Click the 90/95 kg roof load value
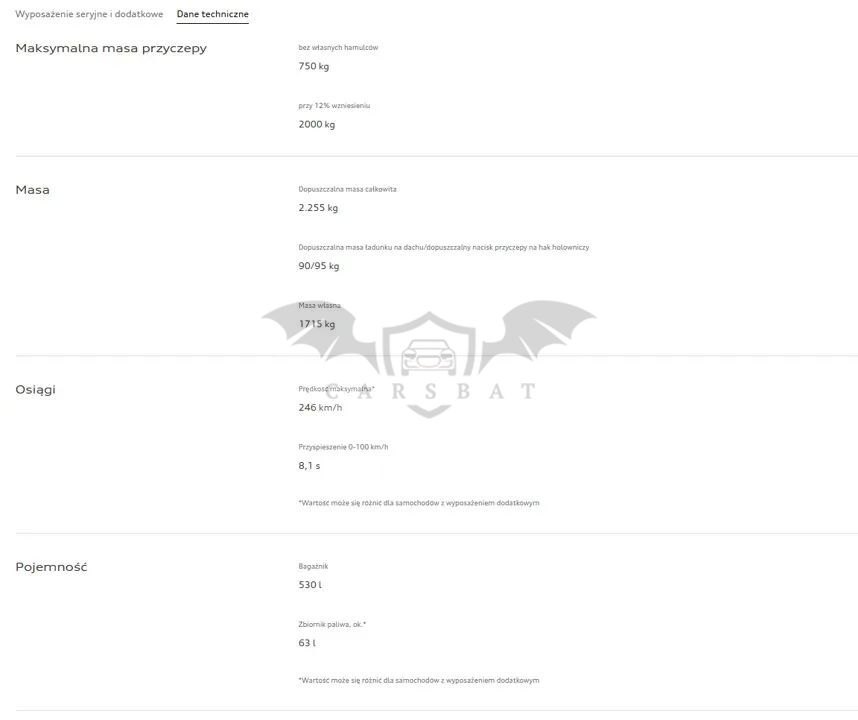The height and width of the screenshot is (720, 858). 318,266
